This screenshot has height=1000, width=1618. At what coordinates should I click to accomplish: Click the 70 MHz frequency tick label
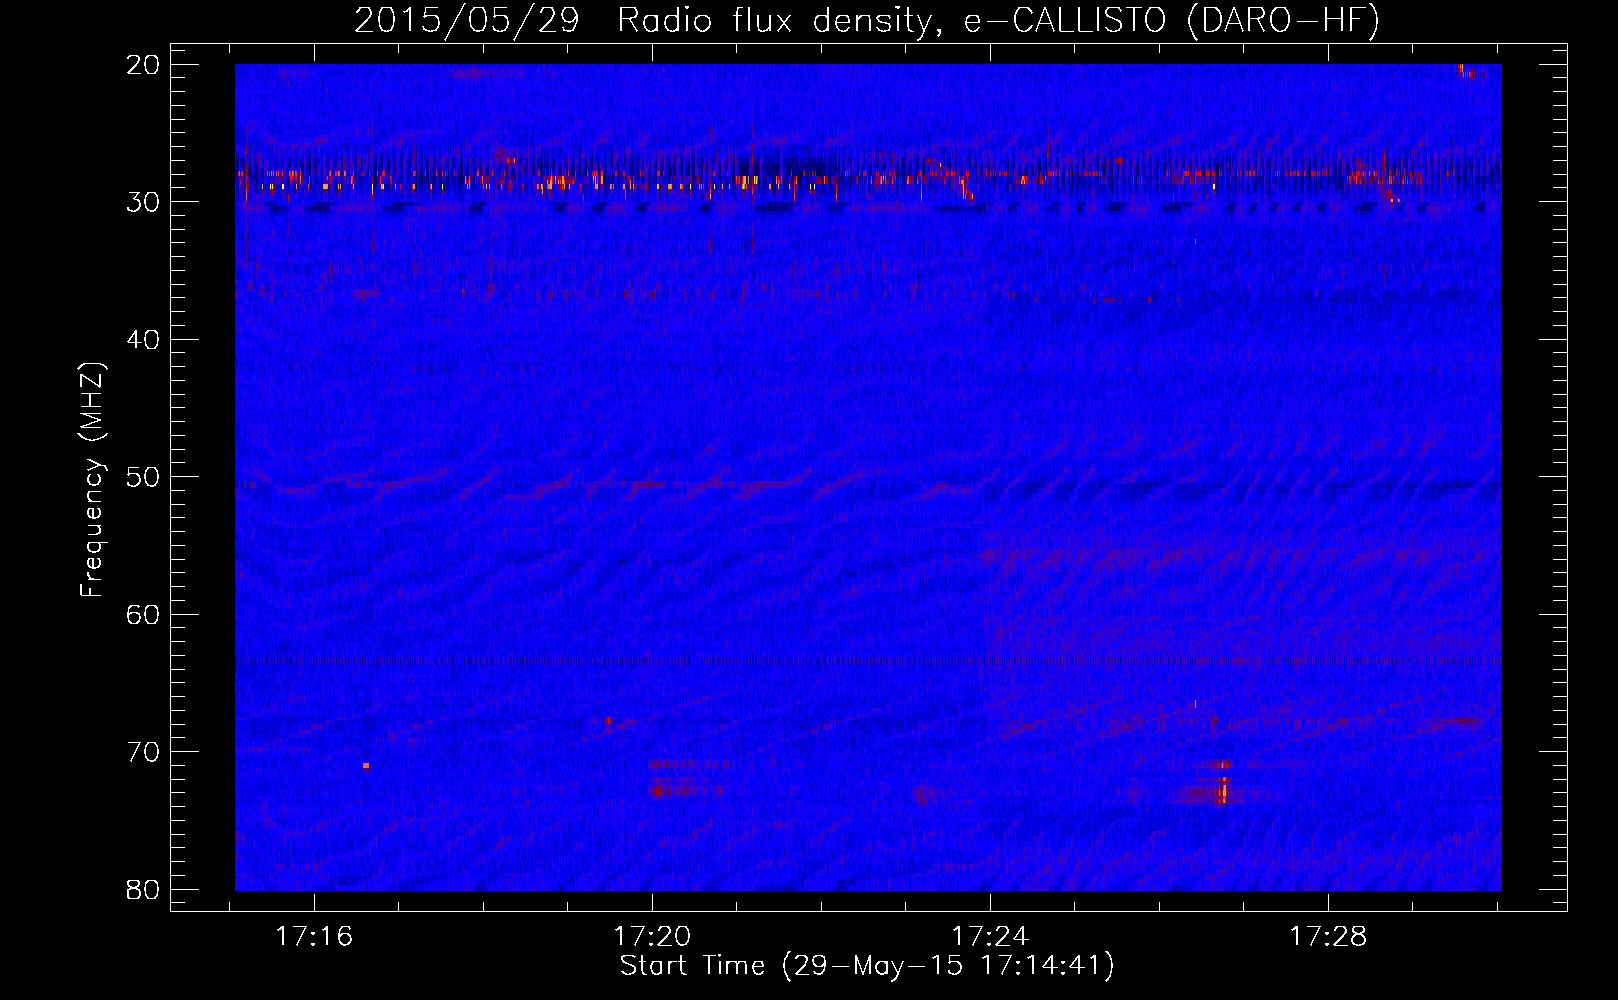(144, 752)
